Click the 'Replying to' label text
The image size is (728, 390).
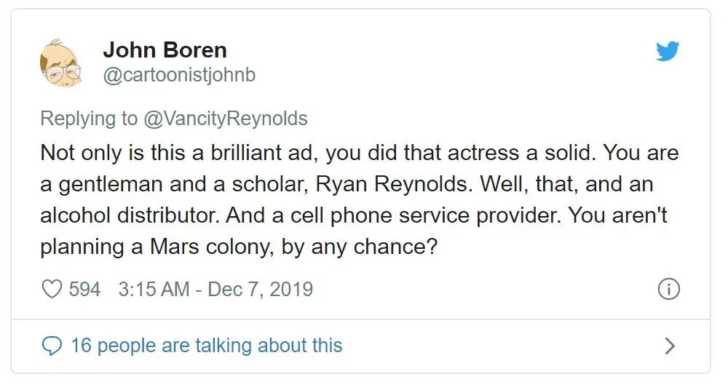(x=89, y=119)
